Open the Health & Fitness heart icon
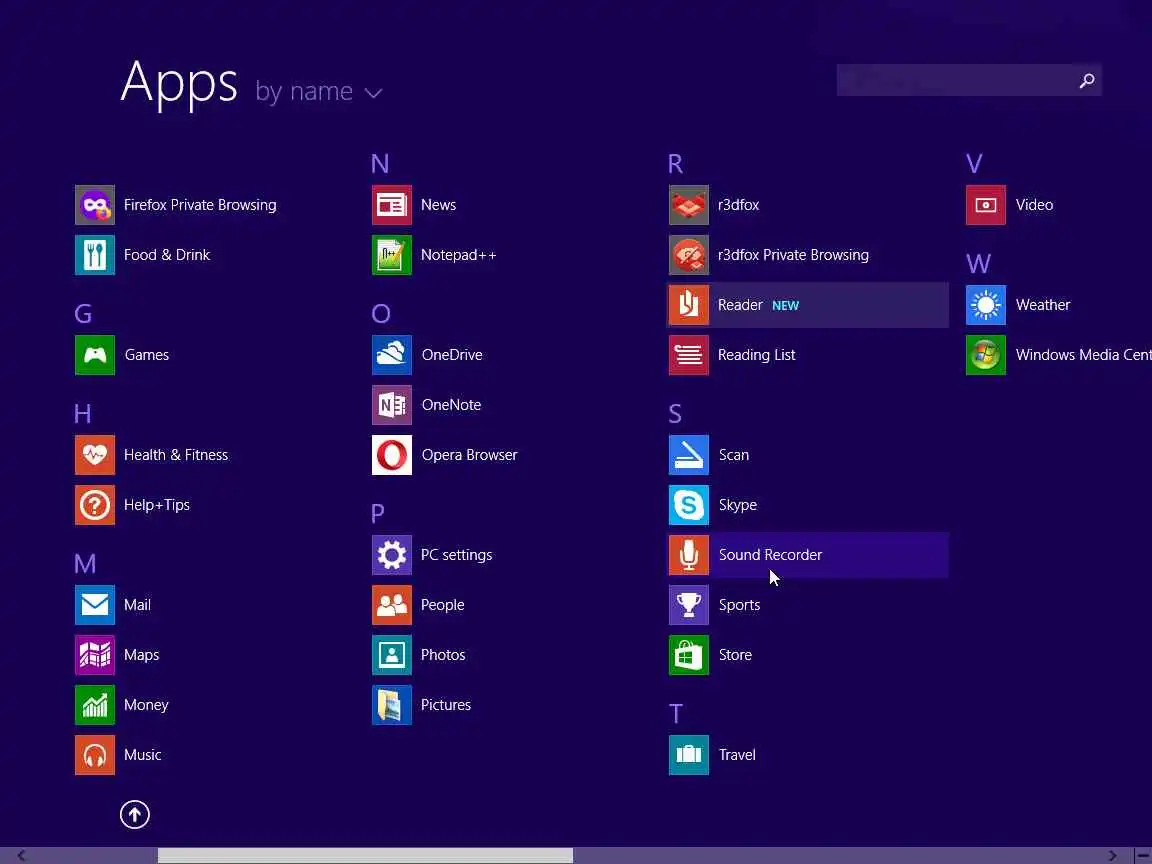Screen dimensions: 1152x864 (95, 455)
